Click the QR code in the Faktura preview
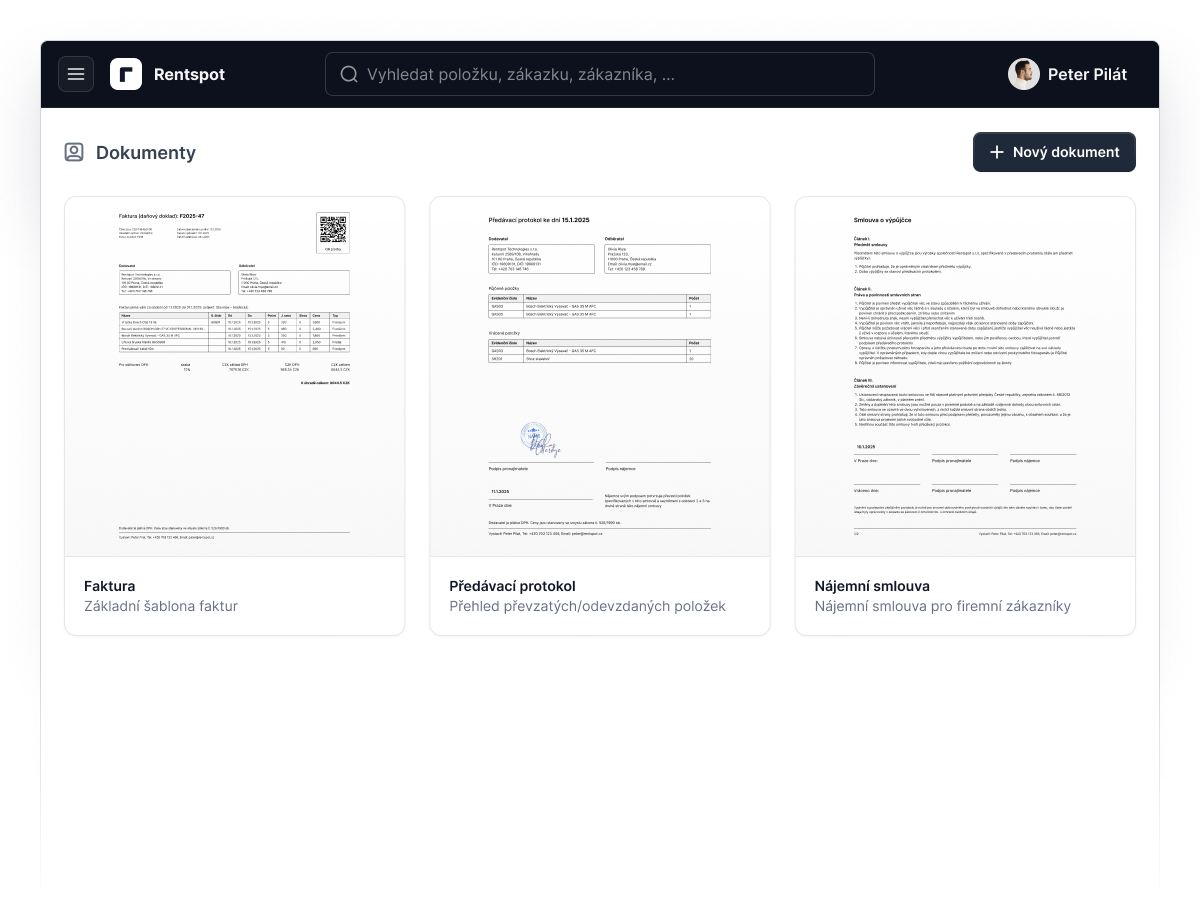Screen dimensions: 1200x900 click(334, 230)
